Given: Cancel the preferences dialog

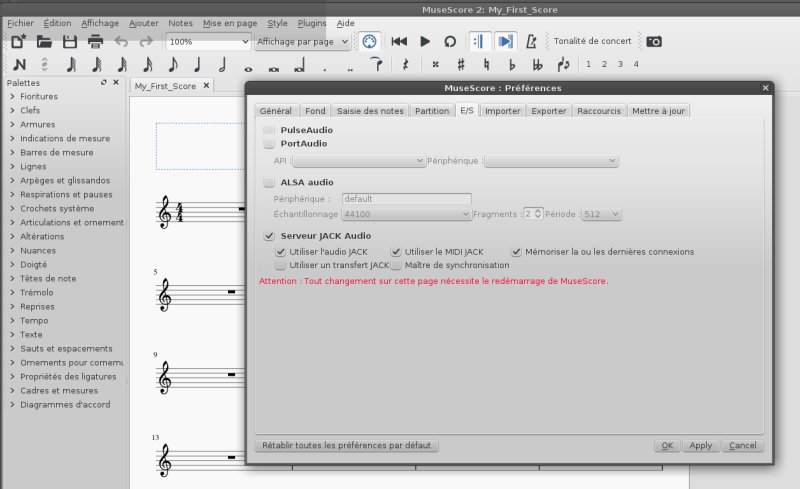Looking at the screenshot, I should tap(742, 446).
